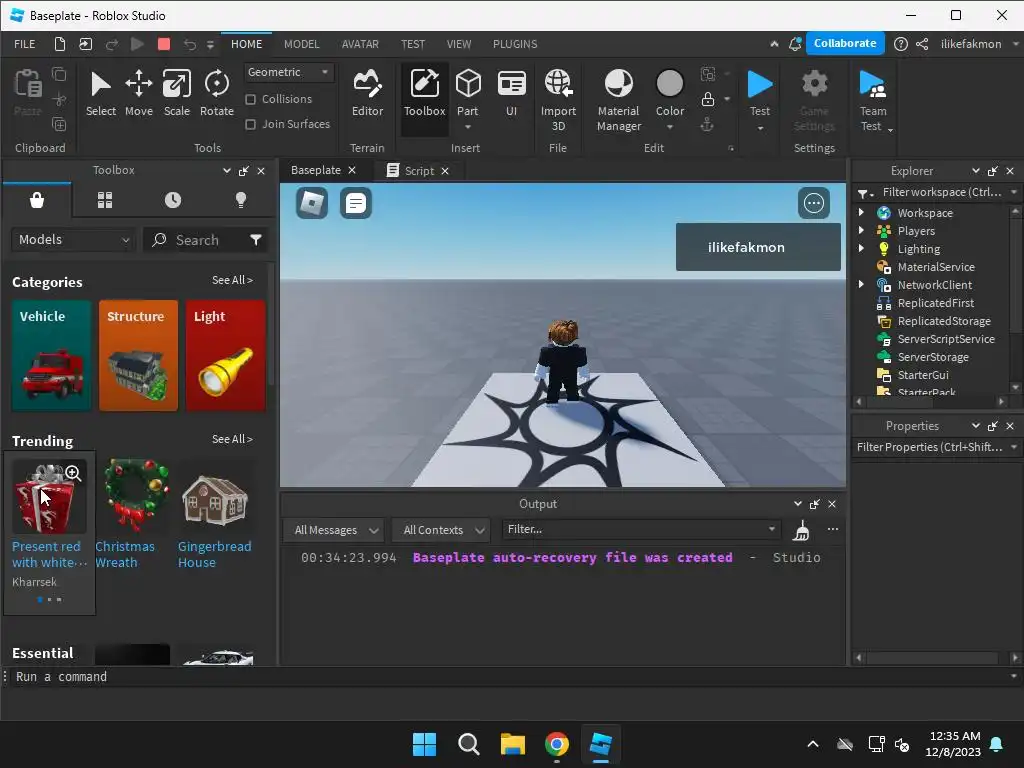Open the Vehicle category card

52,355
